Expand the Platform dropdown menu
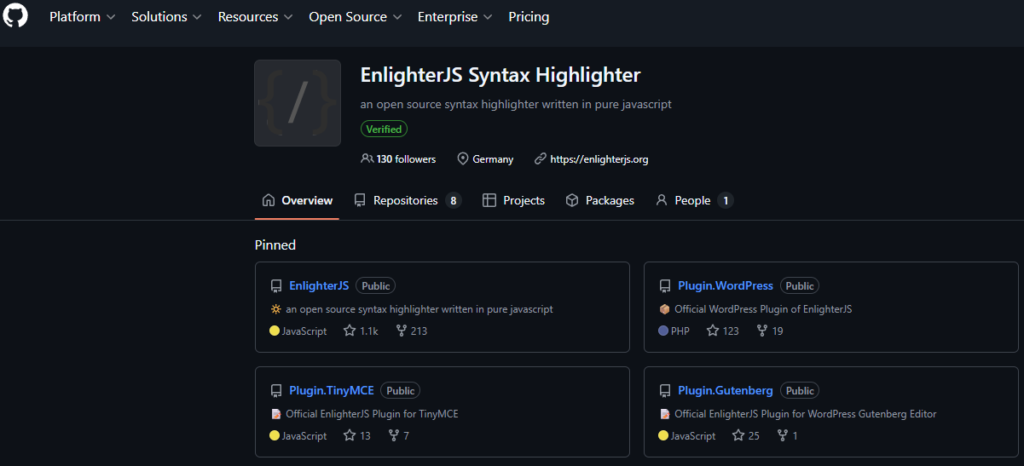 coord(82,17)
